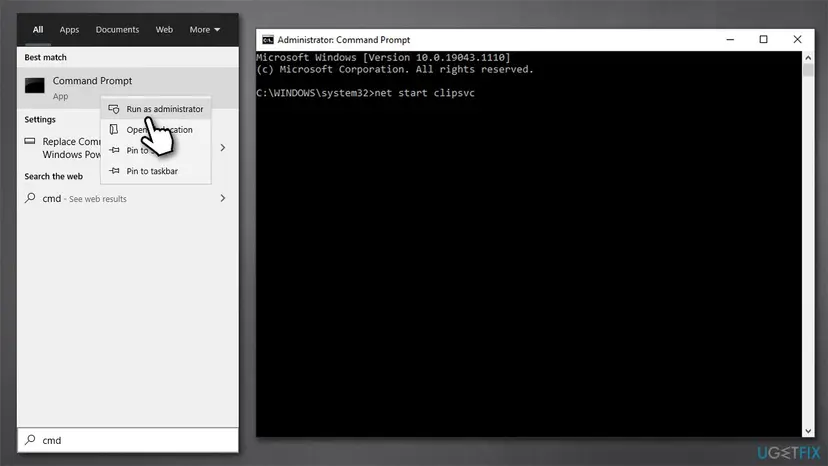Click the Run as administrator shield icon
Image resolution: width=828 pixels, height=466 pixels.
(x=114, y=109)
